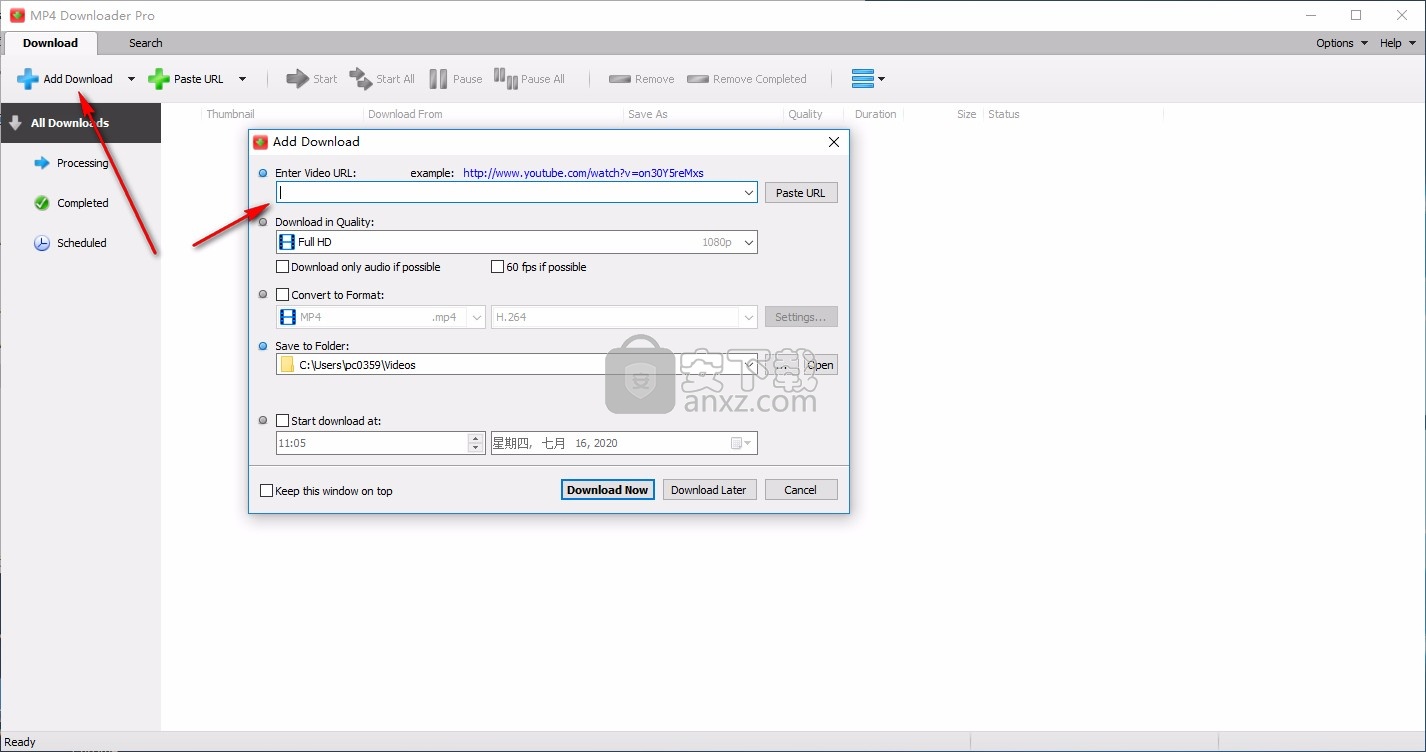Click the Quality column header
The height and width of the screenshot is (752, 1426).
pyautogui.click(x=805, y=114)
